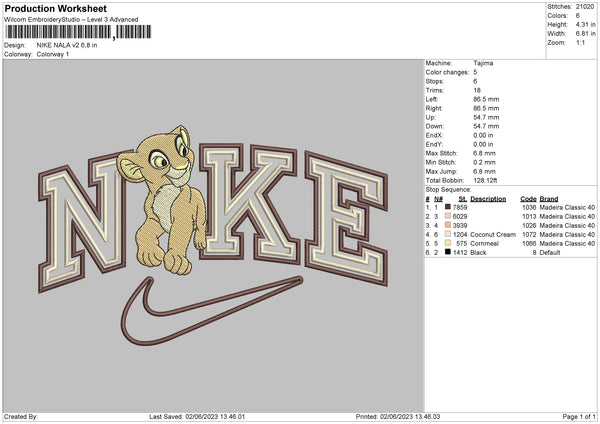The height and width of the screenshot is (424, 600).
Task: Click the Width value 6.81 in
Action: [x=585, y=34]
